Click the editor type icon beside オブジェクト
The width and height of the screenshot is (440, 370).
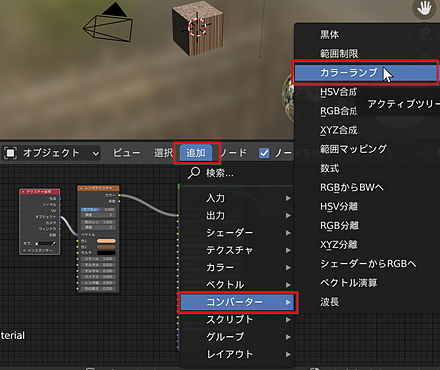pyautogui.click(x=10, y=153)
